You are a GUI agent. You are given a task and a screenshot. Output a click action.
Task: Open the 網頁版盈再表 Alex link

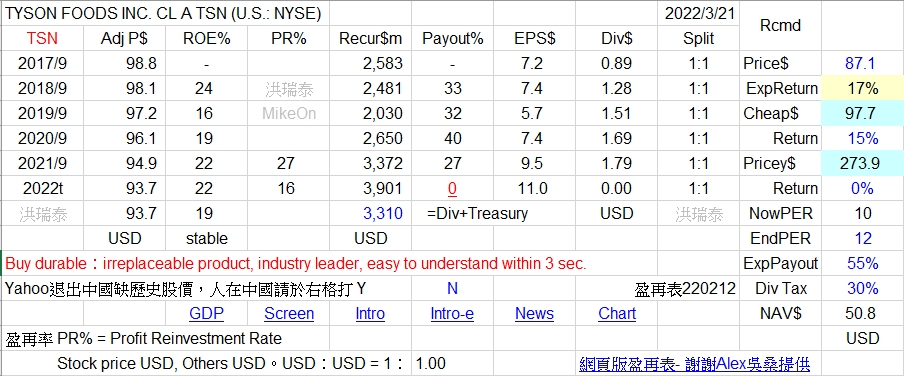[x=694, y=364]
